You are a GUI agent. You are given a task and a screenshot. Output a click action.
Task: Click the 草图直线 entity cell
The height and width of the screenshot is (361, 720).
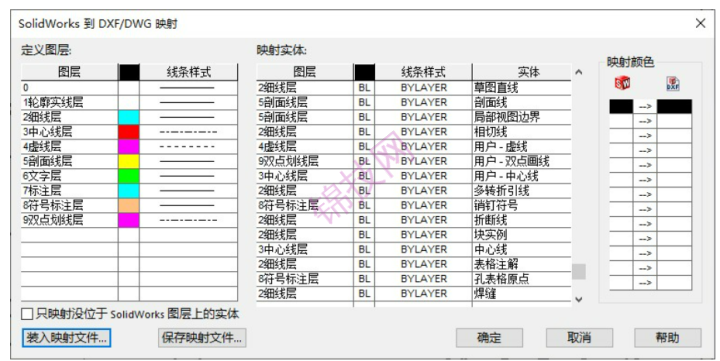pyautogui.click(x=522, y=88)
